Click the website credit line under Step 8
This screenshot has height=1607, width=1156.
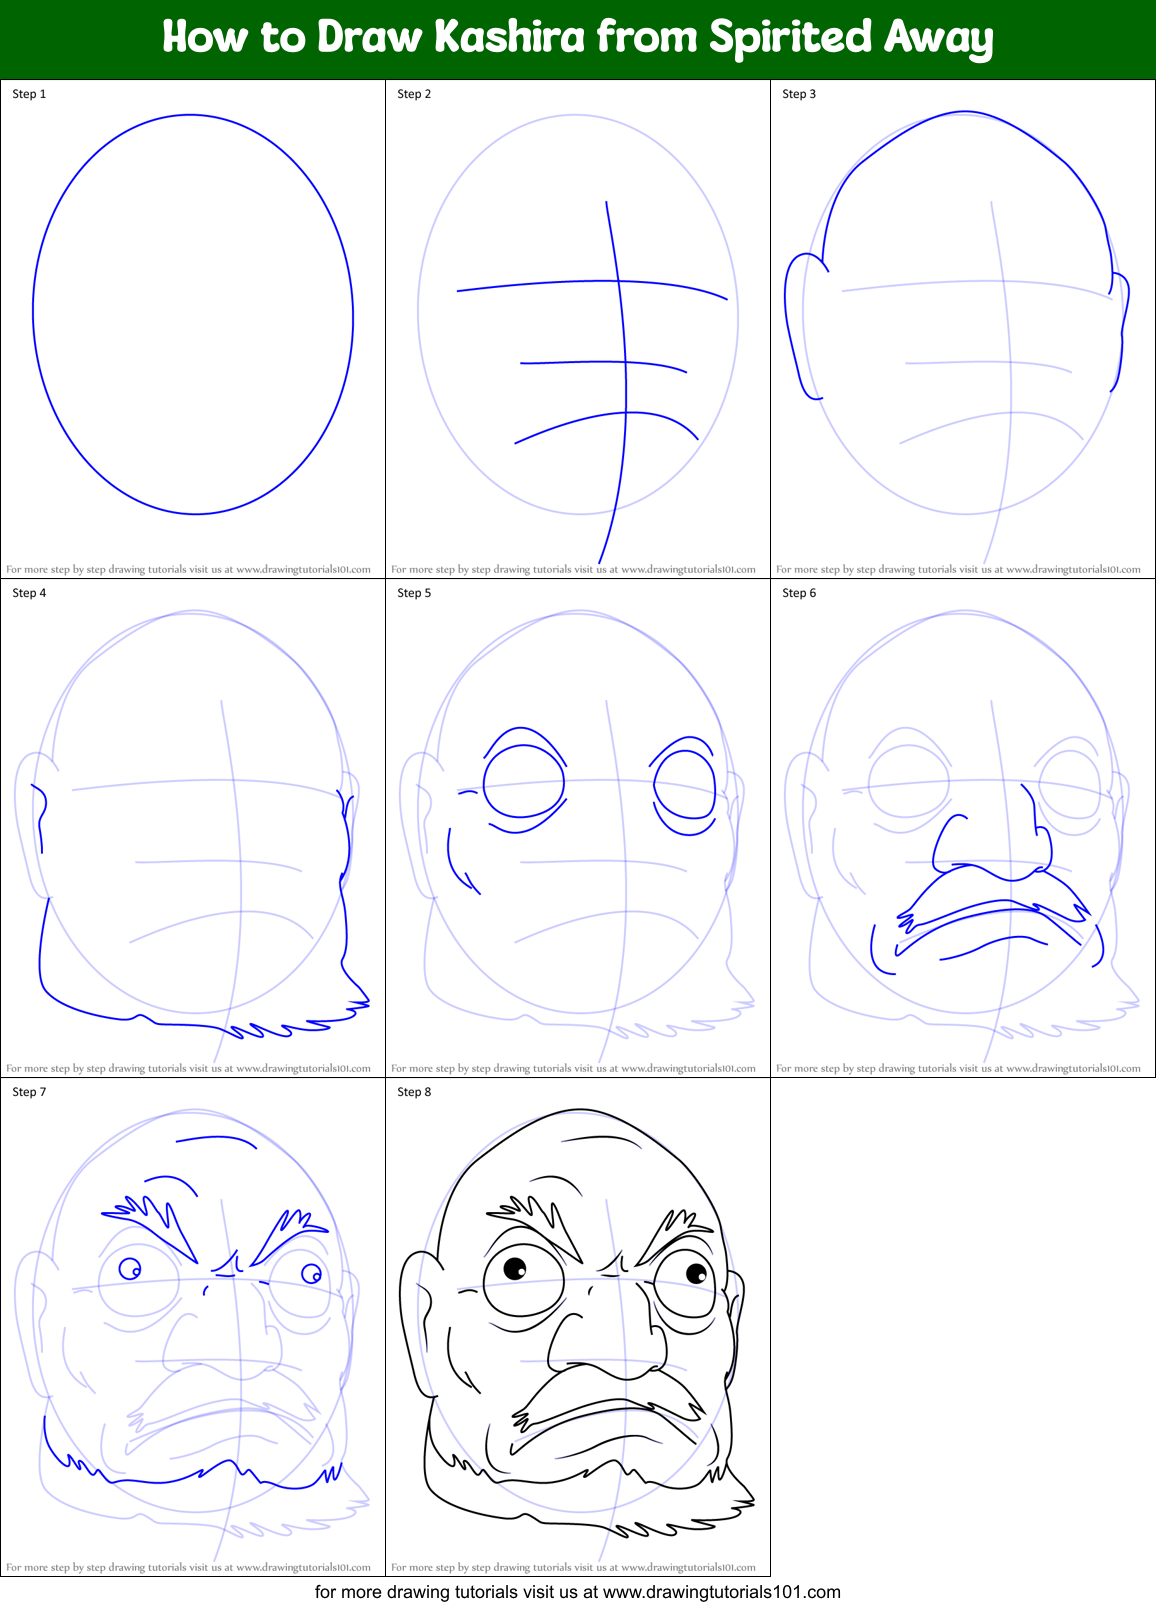573,1567
